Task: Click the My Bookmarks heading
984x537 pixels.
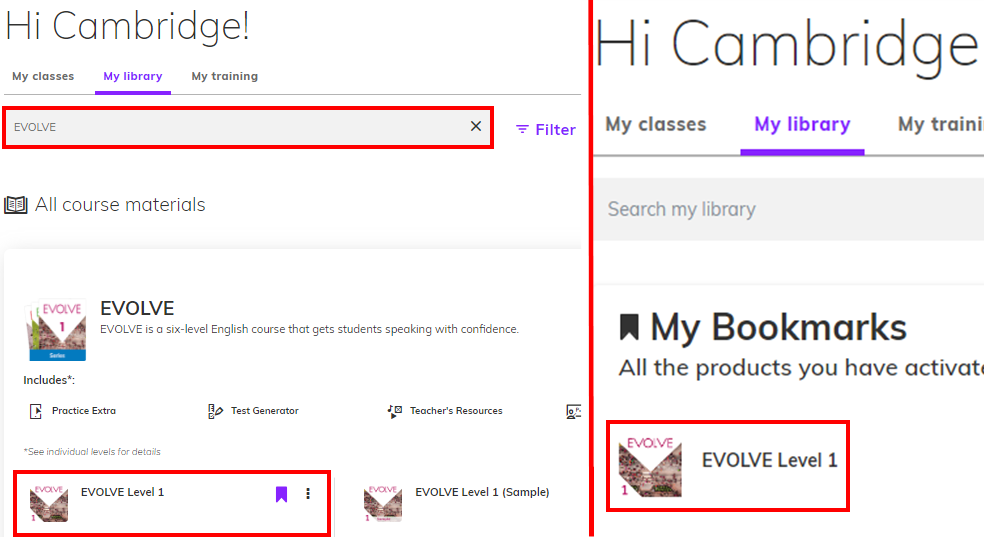Action: click(778, 327)
